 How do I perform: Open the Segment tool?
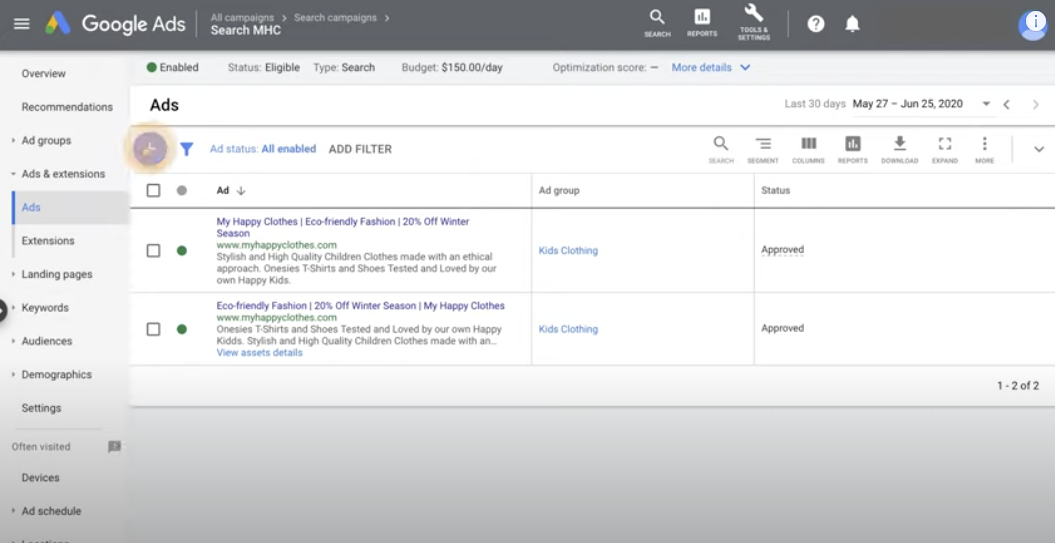(x=762, y=149)
